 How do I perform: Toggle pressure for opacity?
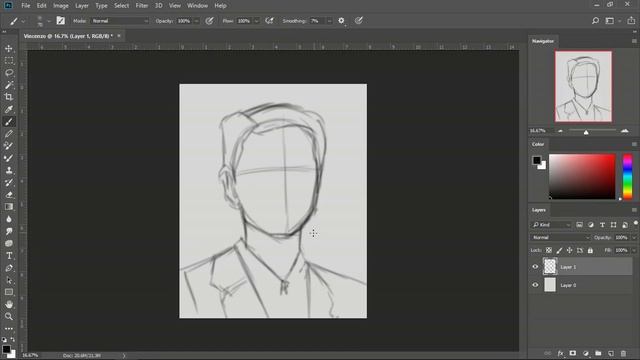[x=209, y=21]
